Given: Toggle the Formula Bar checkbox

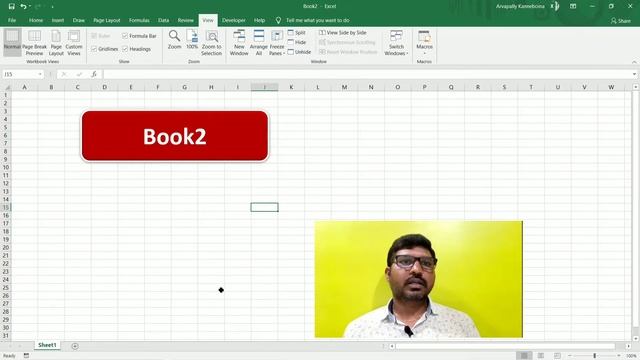Looking at the screenshot, I should [x=125, y=36].
